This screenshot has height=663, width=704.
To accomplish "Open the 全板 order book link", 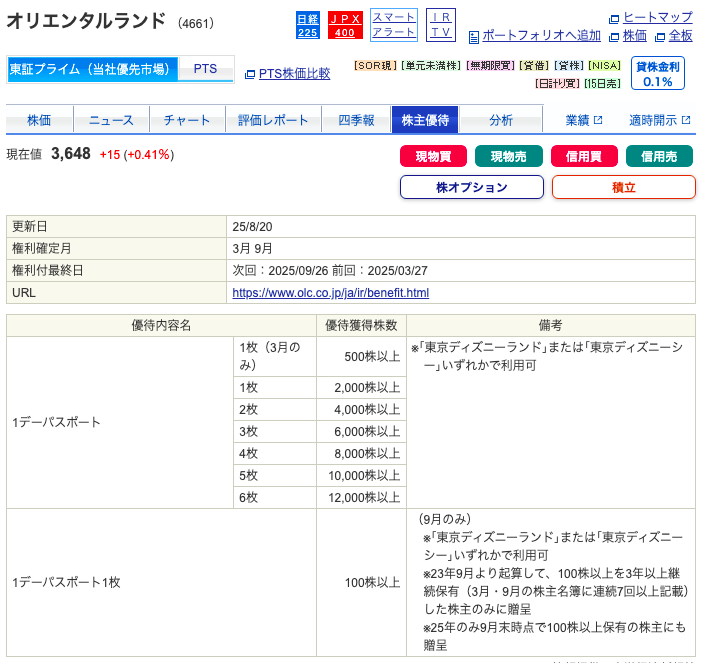I will tap(681, 36).
